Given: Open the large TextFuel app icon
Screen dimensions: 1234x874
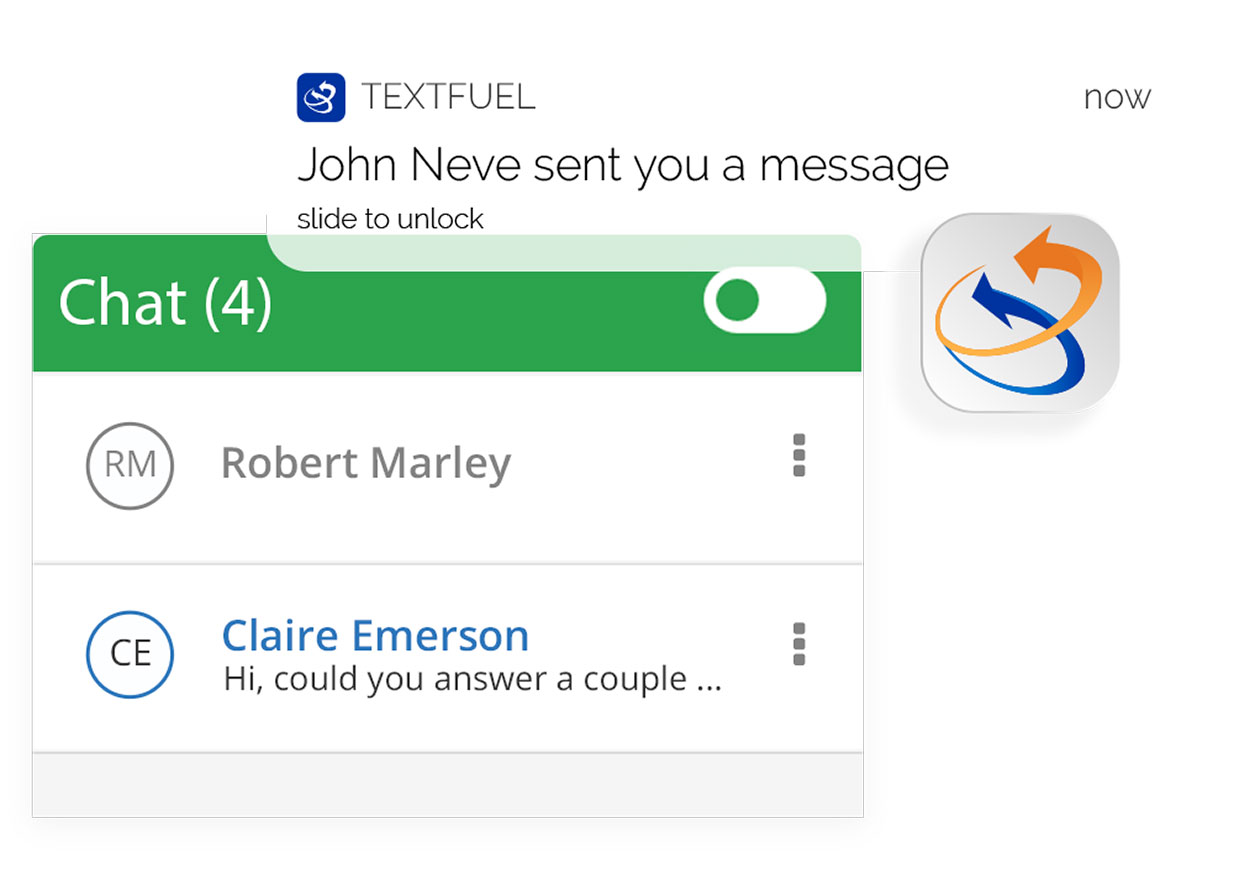Looking at the screenshot, I should pos(1020,313).
